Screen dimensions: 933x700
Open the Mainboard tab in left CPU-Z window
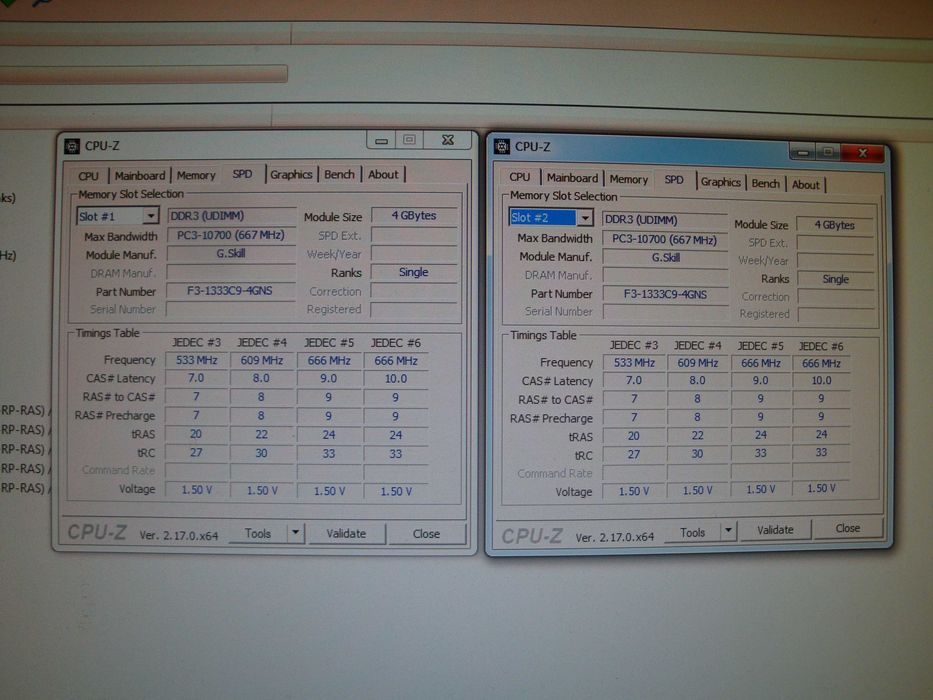(x=140, y=176)
